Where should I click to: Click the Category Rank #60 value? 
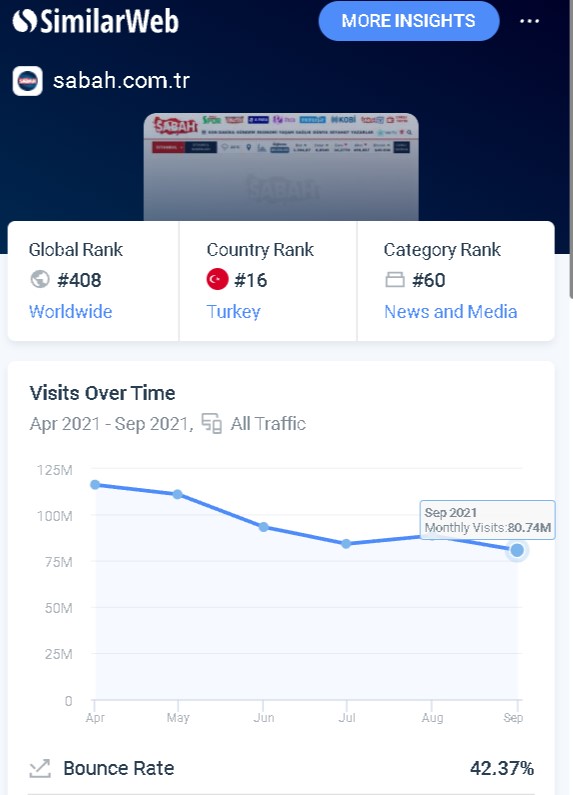(428, 280)
